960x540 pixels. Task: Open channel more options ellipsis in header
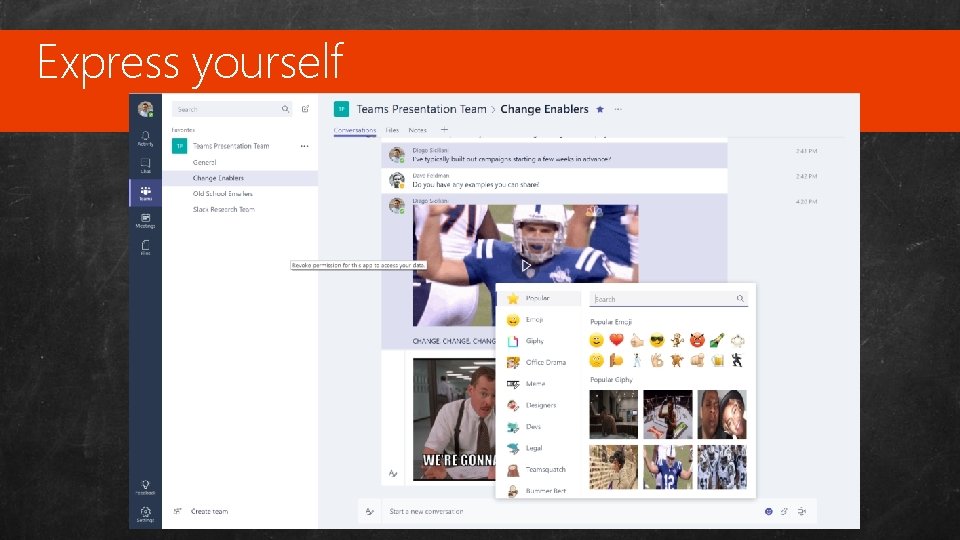(x=618, y=109)
